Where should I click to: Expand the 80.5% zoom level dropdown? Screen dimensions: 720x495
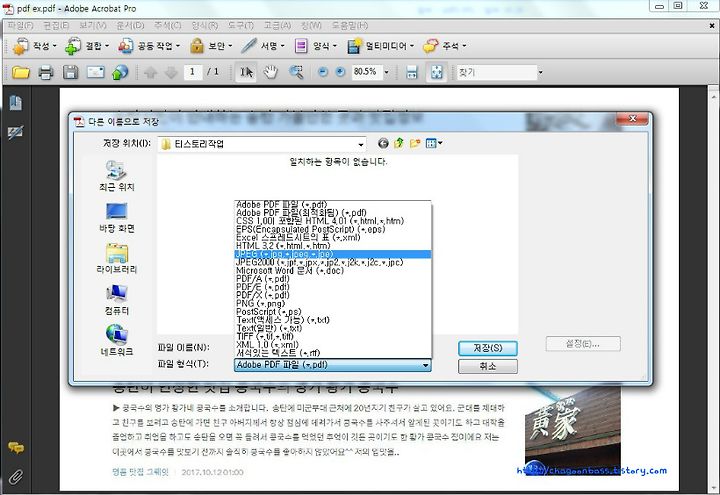pyautogui.click(x=386, y=72)
